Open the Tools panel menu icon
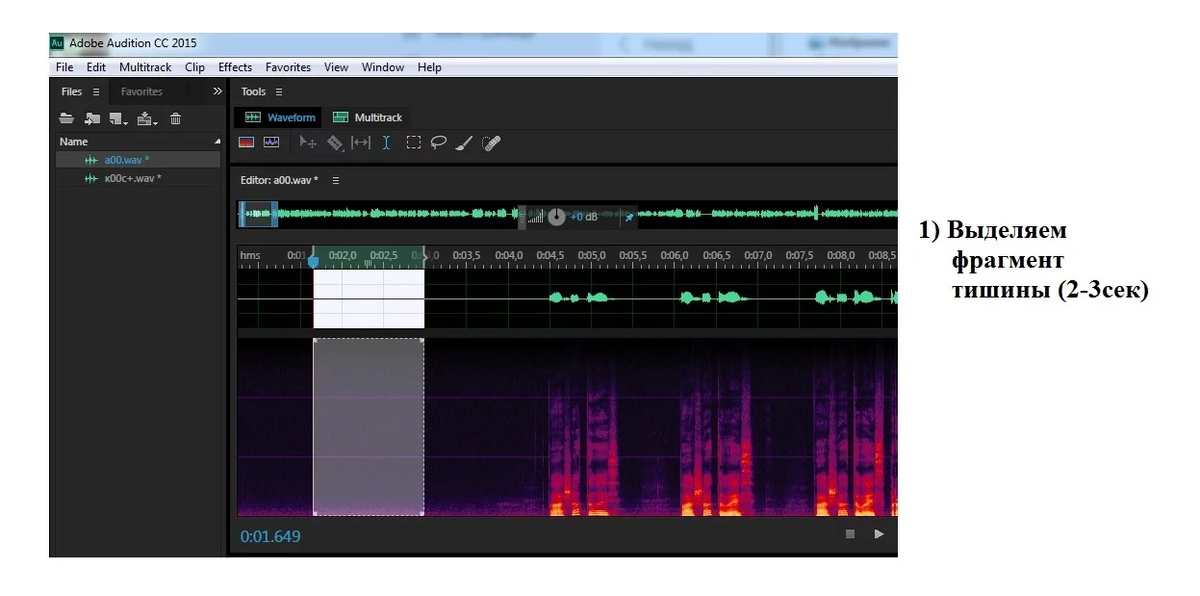Screen dimensions: 1200x596 click(279, 92)
